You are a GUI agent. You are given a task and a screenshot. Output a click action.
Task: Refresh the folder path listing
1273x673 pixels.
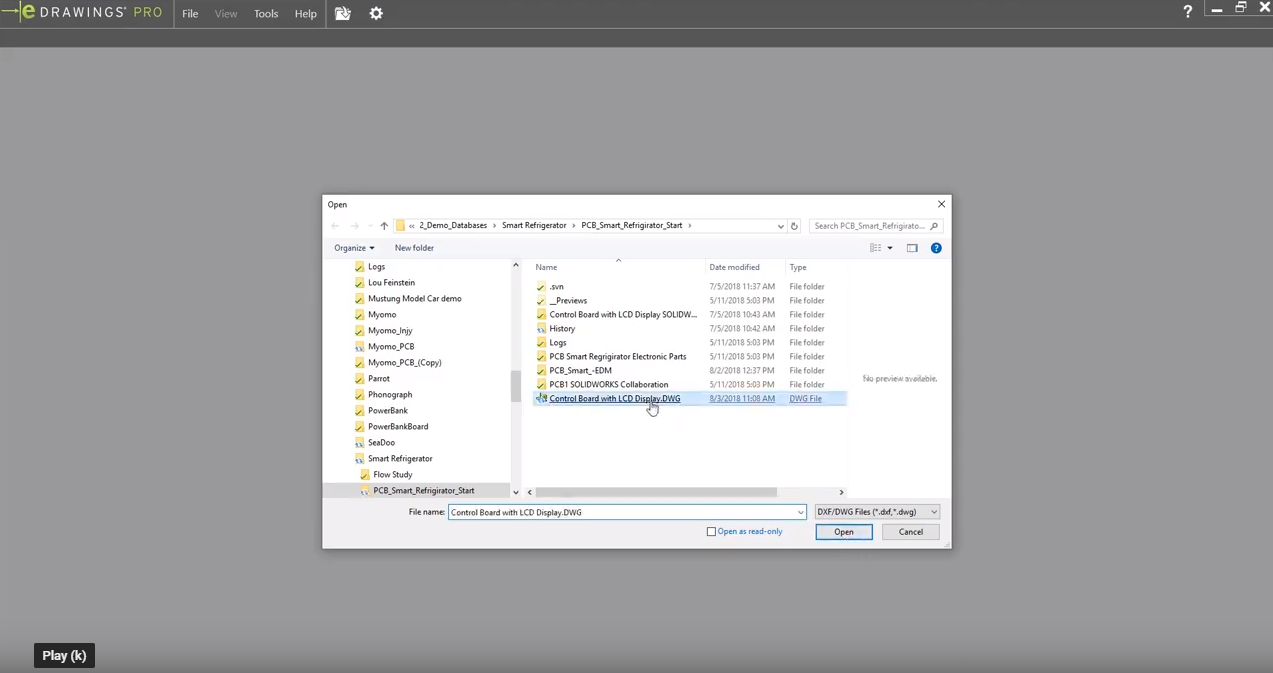click(795, 226)
